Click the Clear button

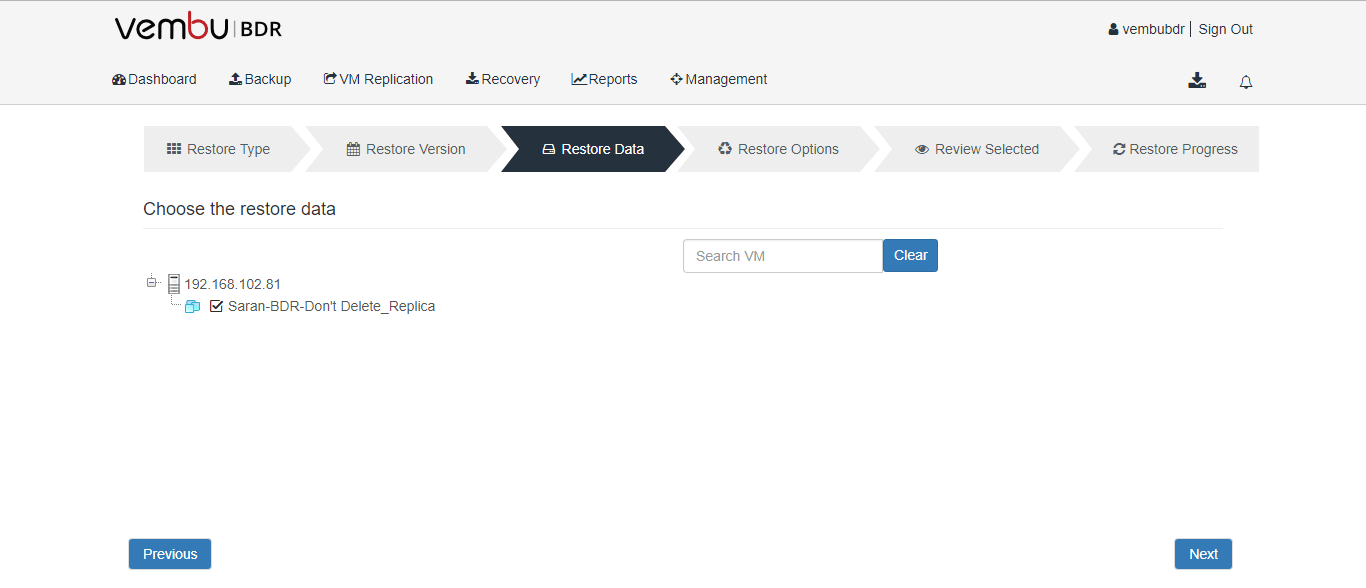(910, 255)
